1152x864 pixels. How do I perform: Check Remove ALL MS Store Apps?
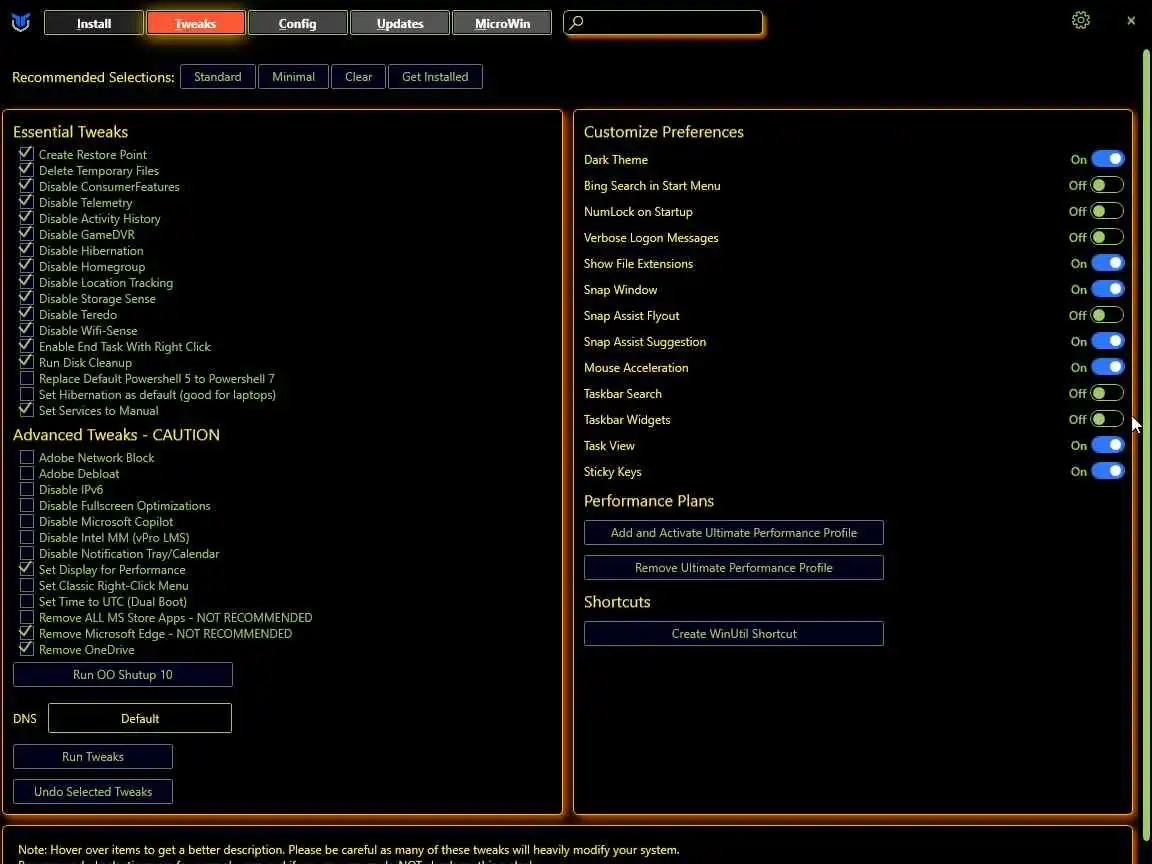[26, 617]
